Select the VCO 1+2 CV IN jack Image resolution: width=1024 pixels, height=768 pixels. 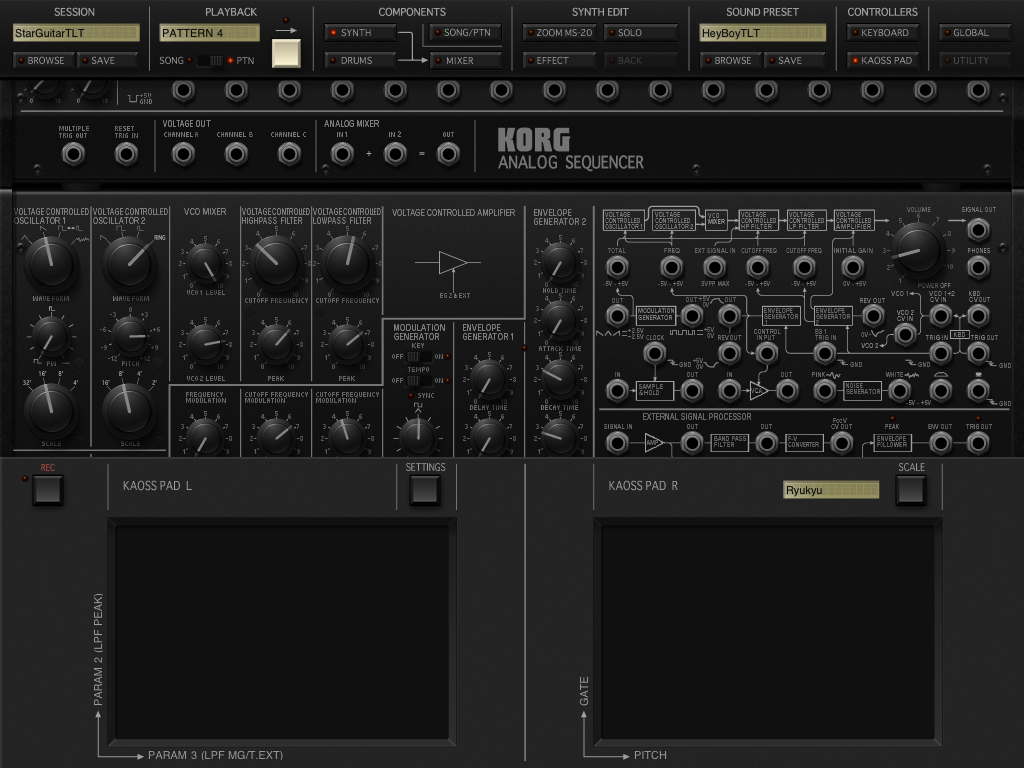click(x=940, y=316)
